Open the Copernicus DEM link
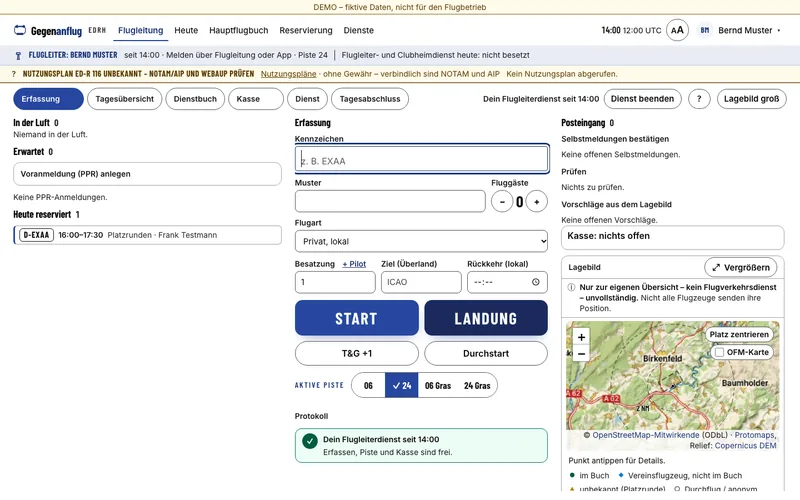 point(745,446)
